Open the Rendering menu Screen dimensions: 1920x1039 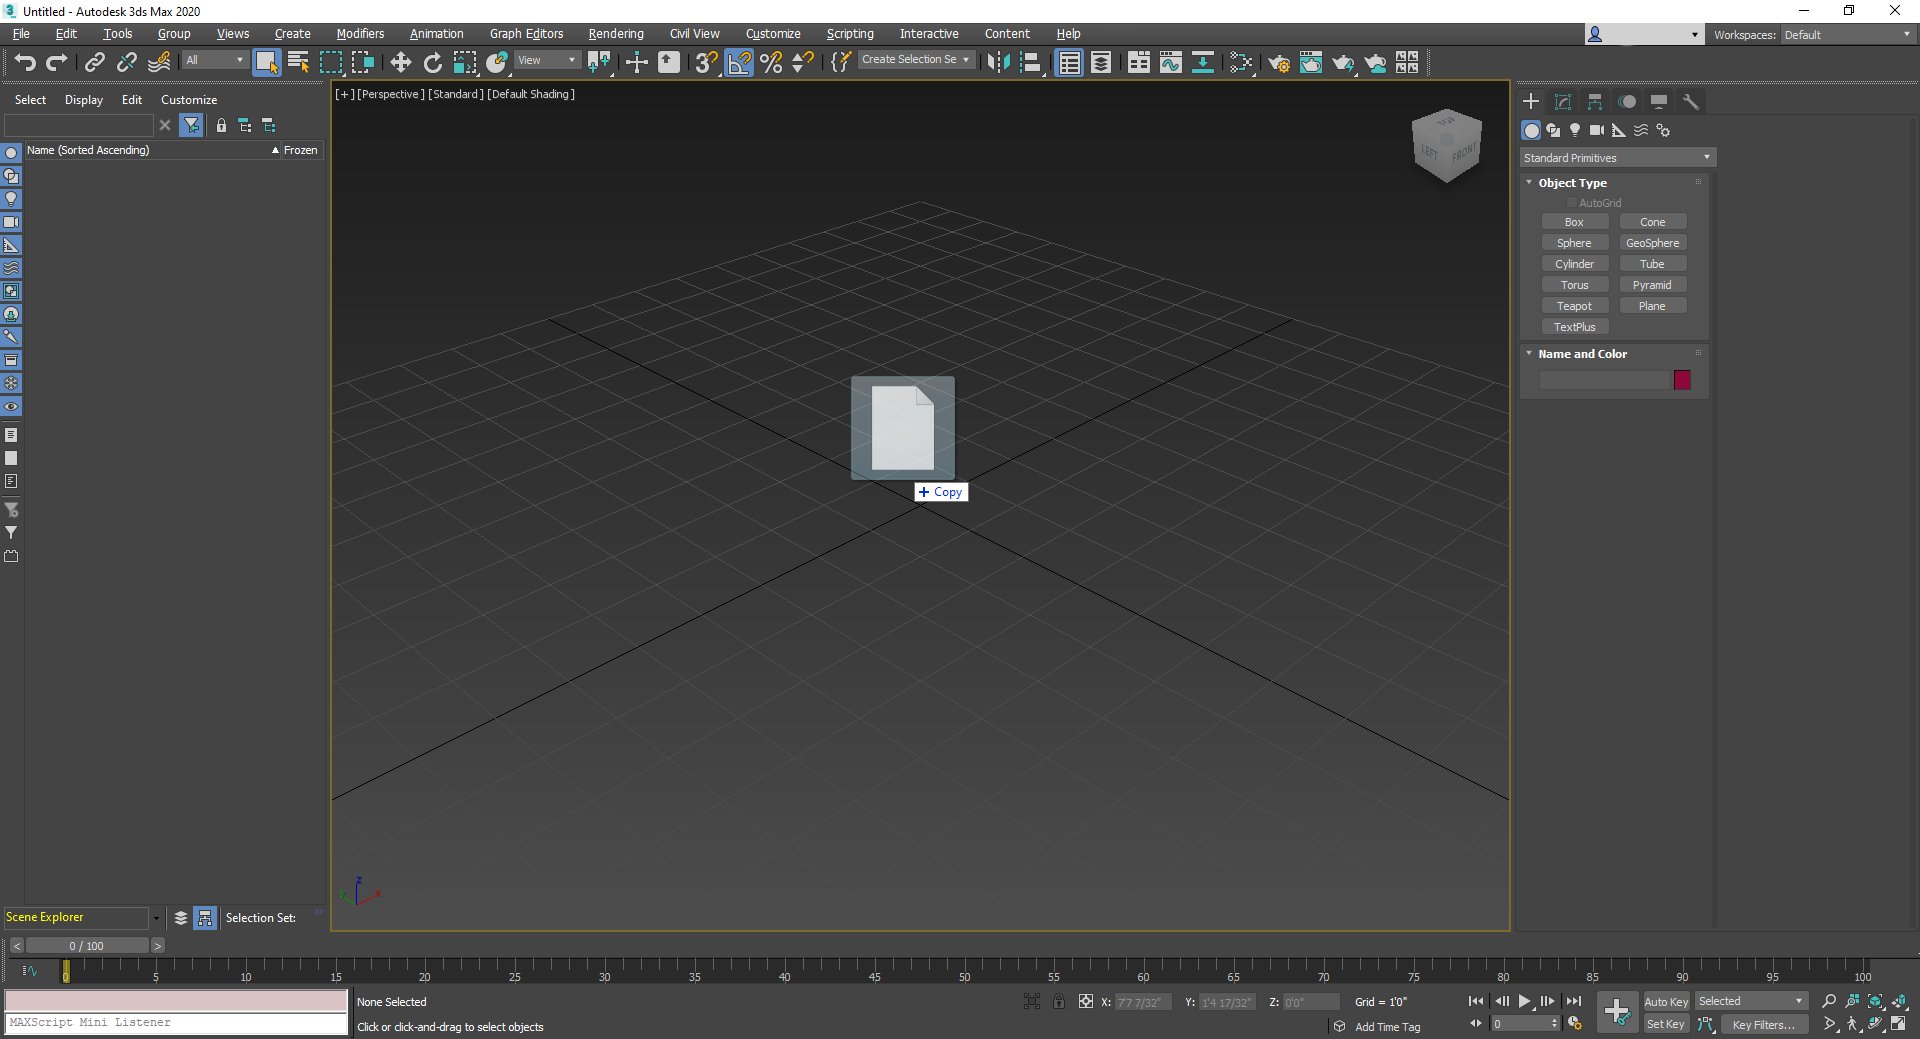(615, 34)
